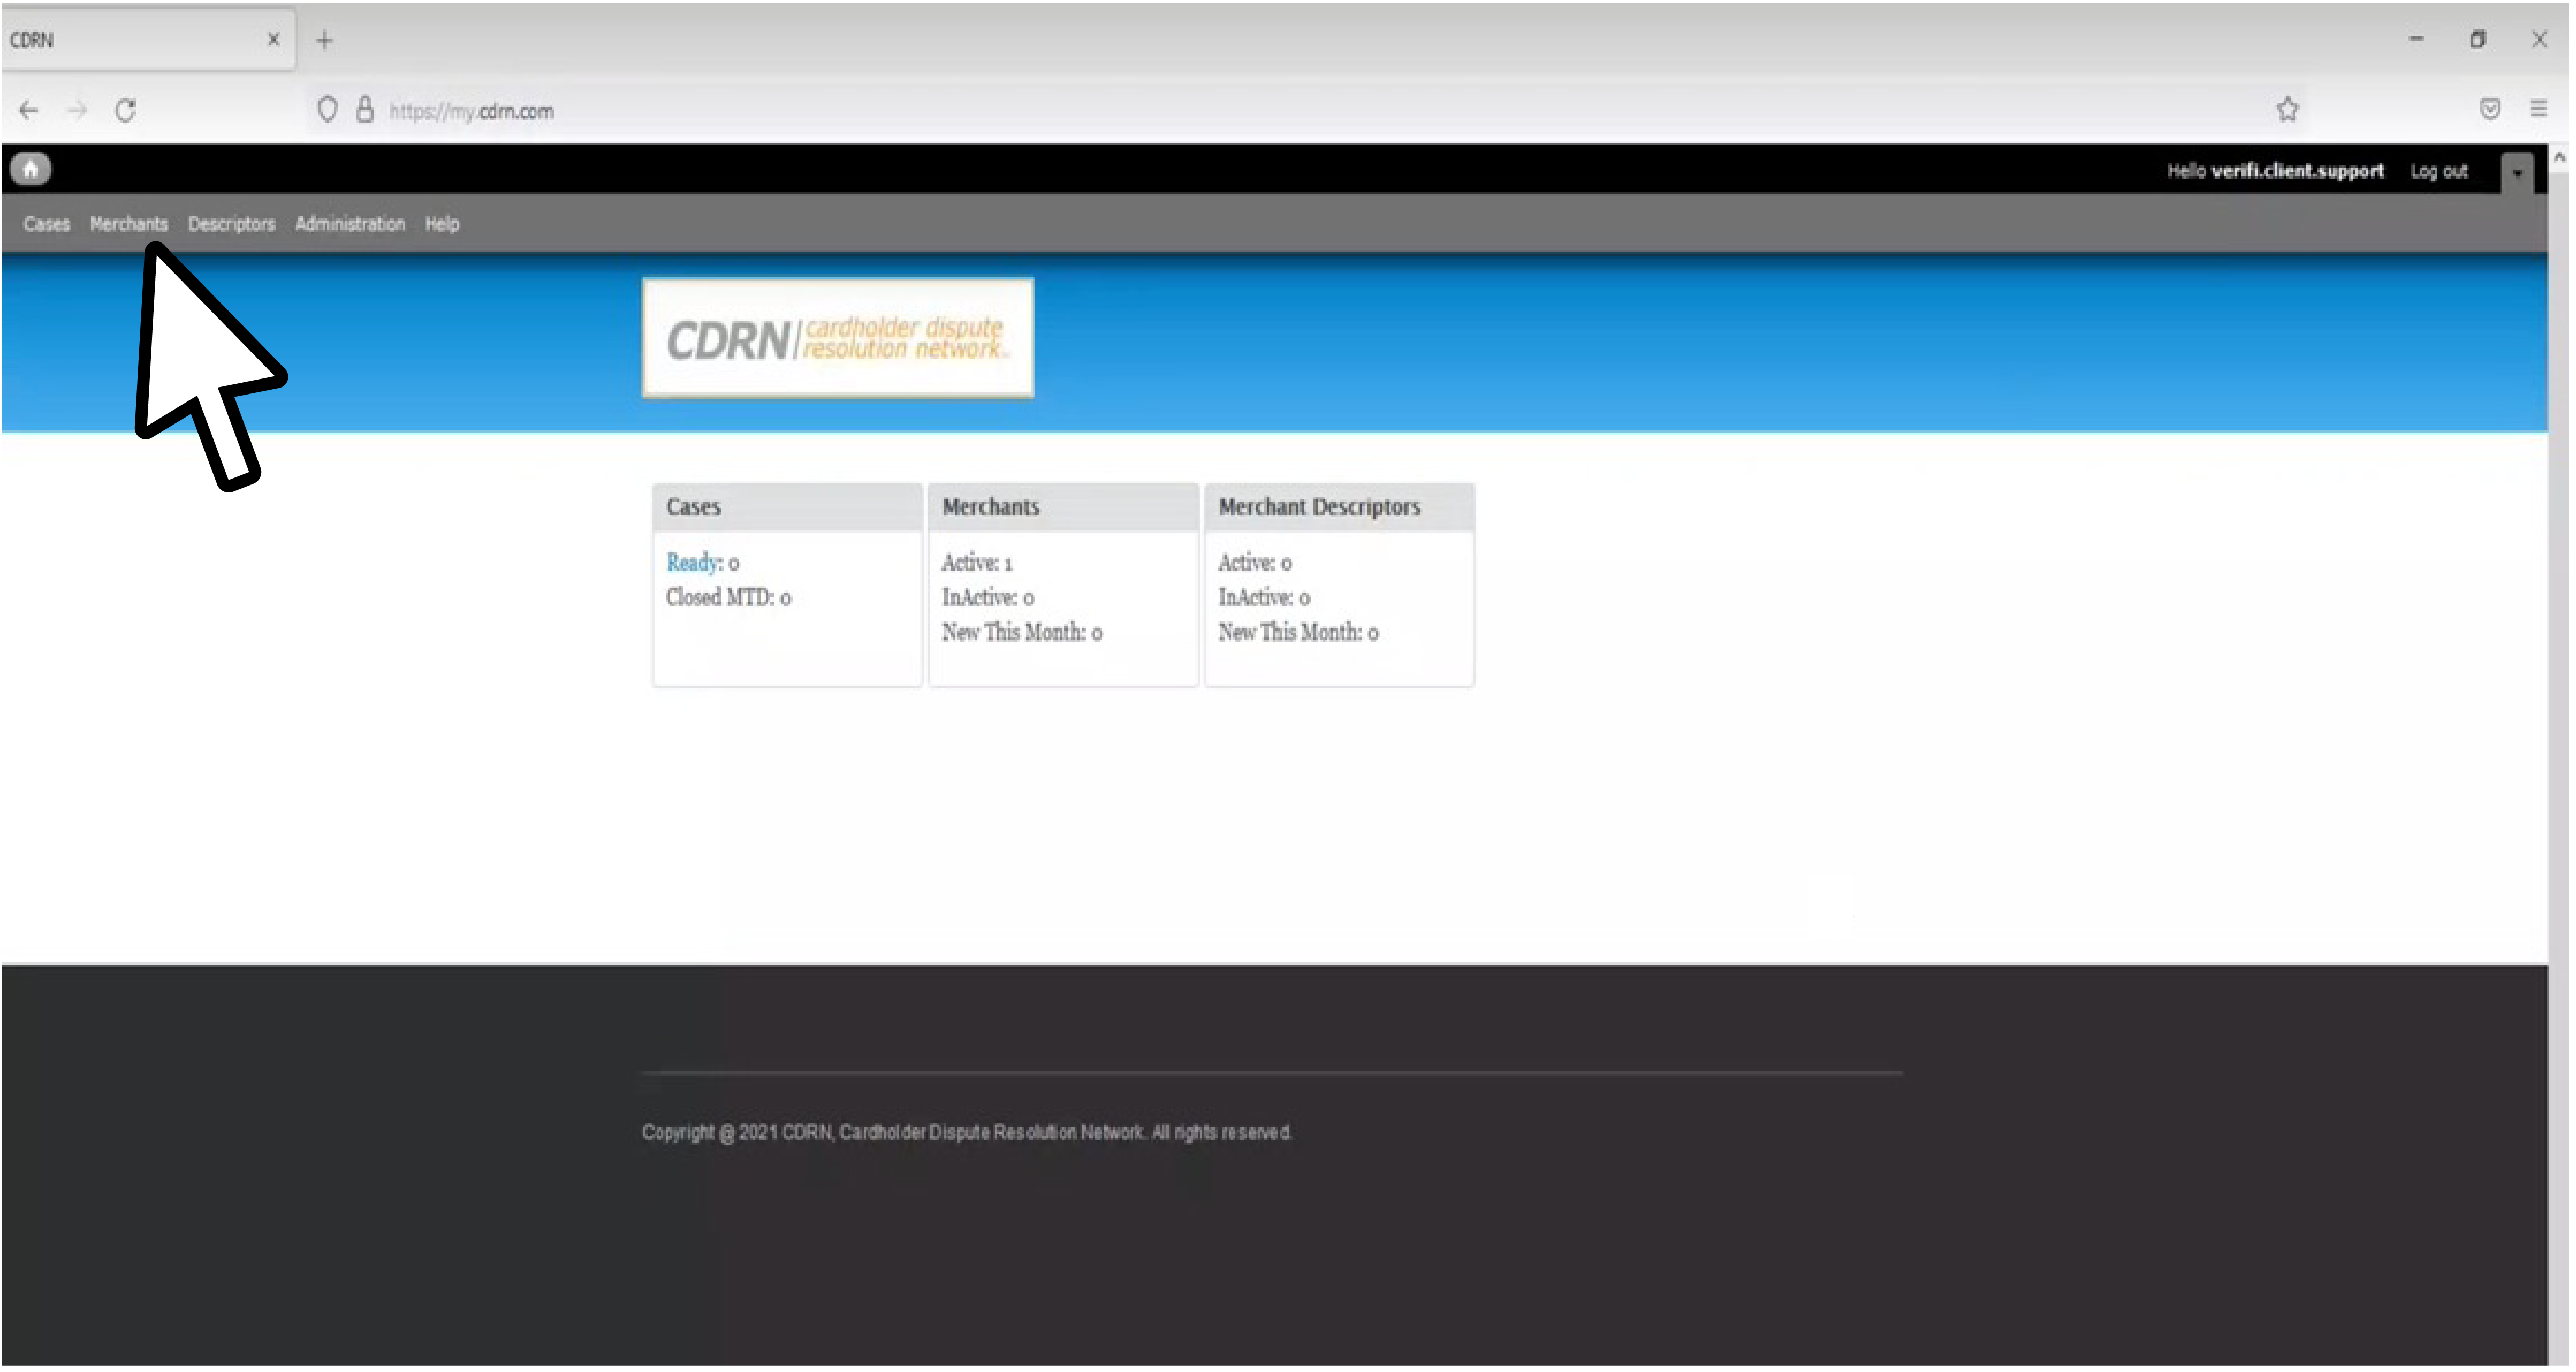2576x1372 pixels.
Task: Open the Help menu
Action: tap(442, 224)
